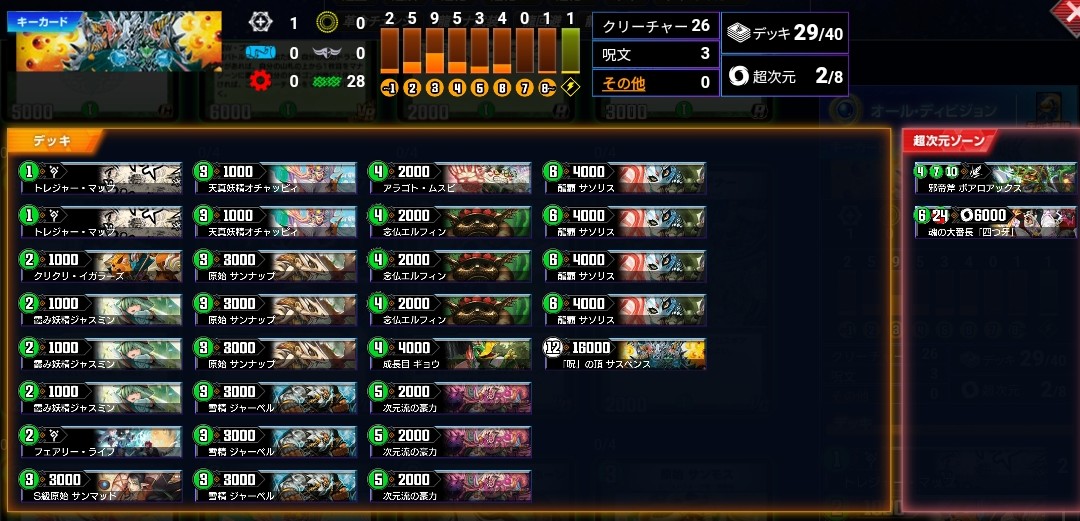Click the blue water civilization icon
Viewport: 1080px width, 521px height.
[261, 52]
